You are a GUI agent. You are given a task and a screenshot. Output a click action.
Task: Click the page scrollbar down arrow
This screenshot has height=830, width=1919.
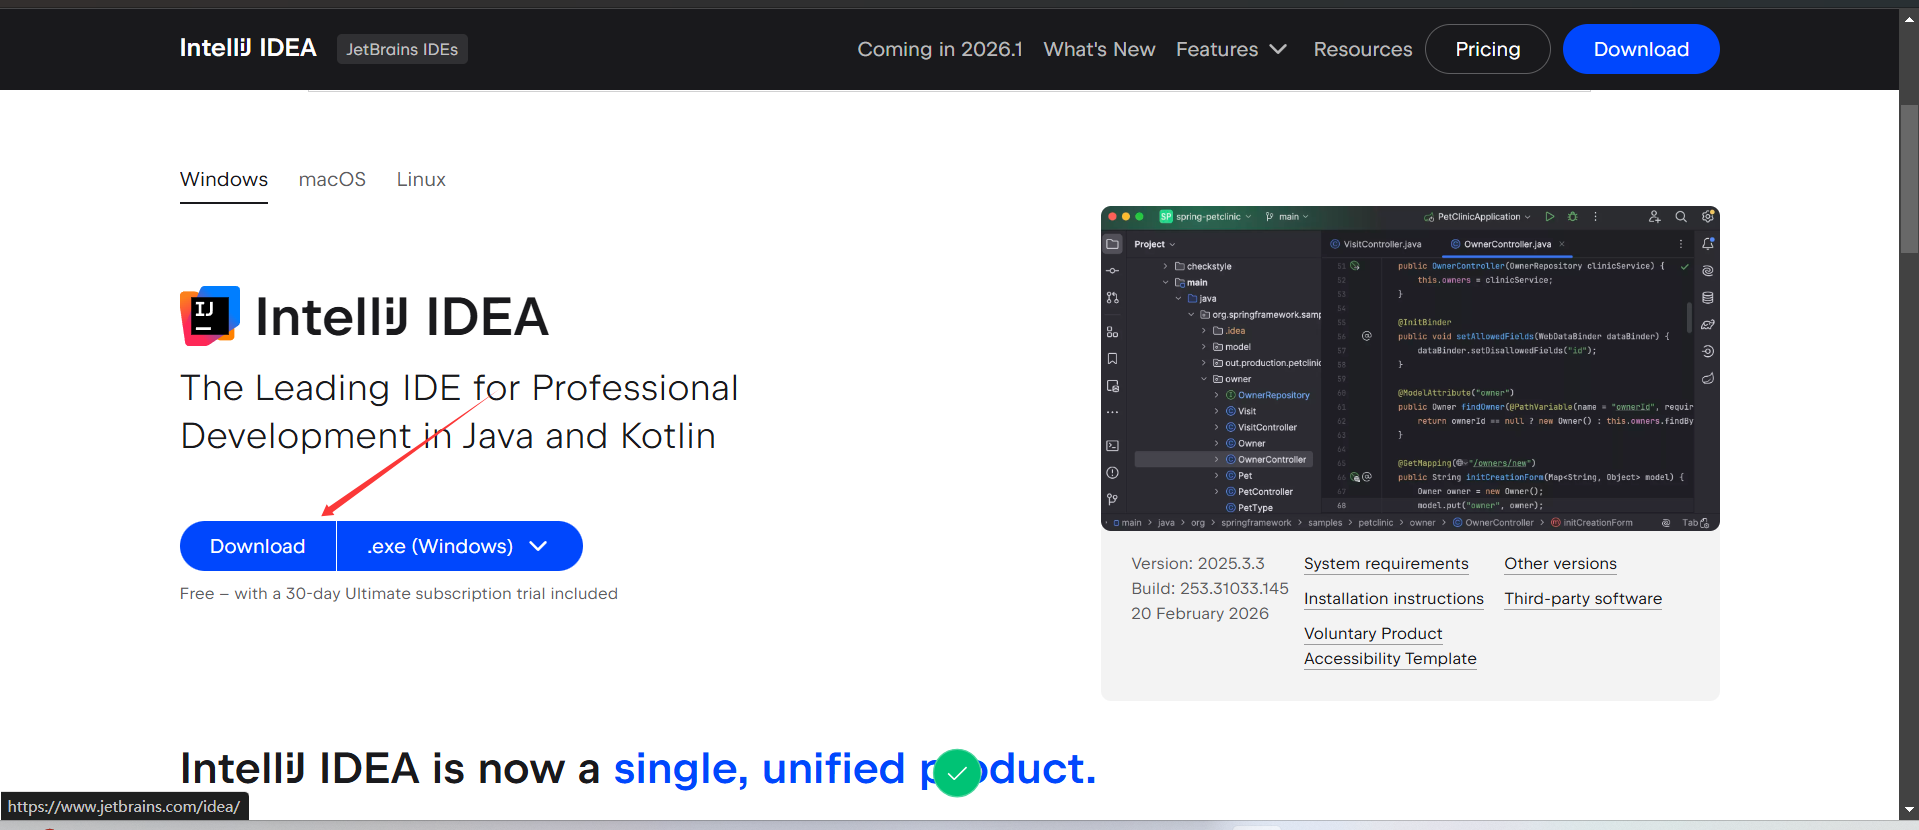tap(1909, 810)
